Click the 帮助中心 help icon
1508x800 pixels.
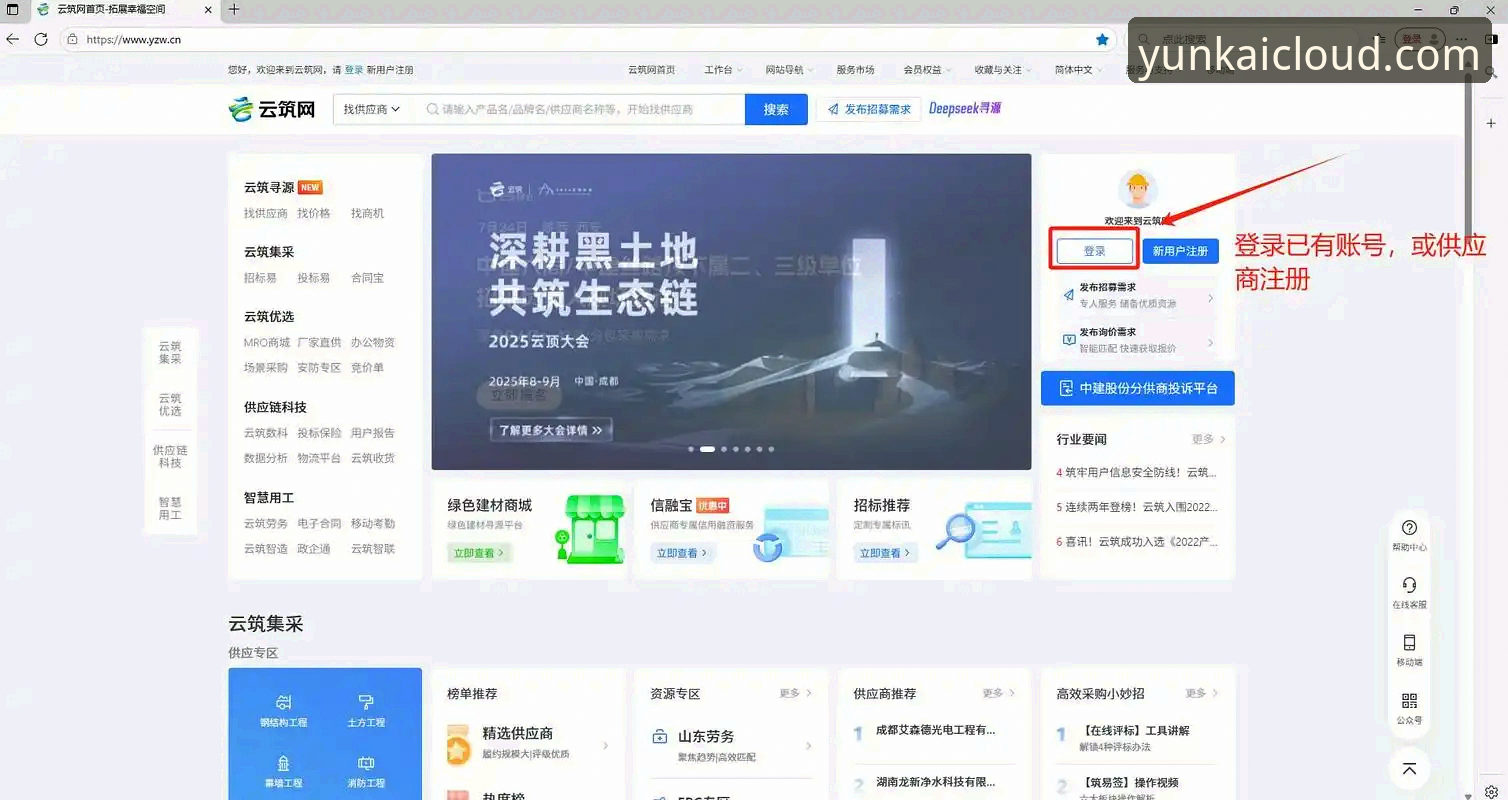coord(1409,528)
